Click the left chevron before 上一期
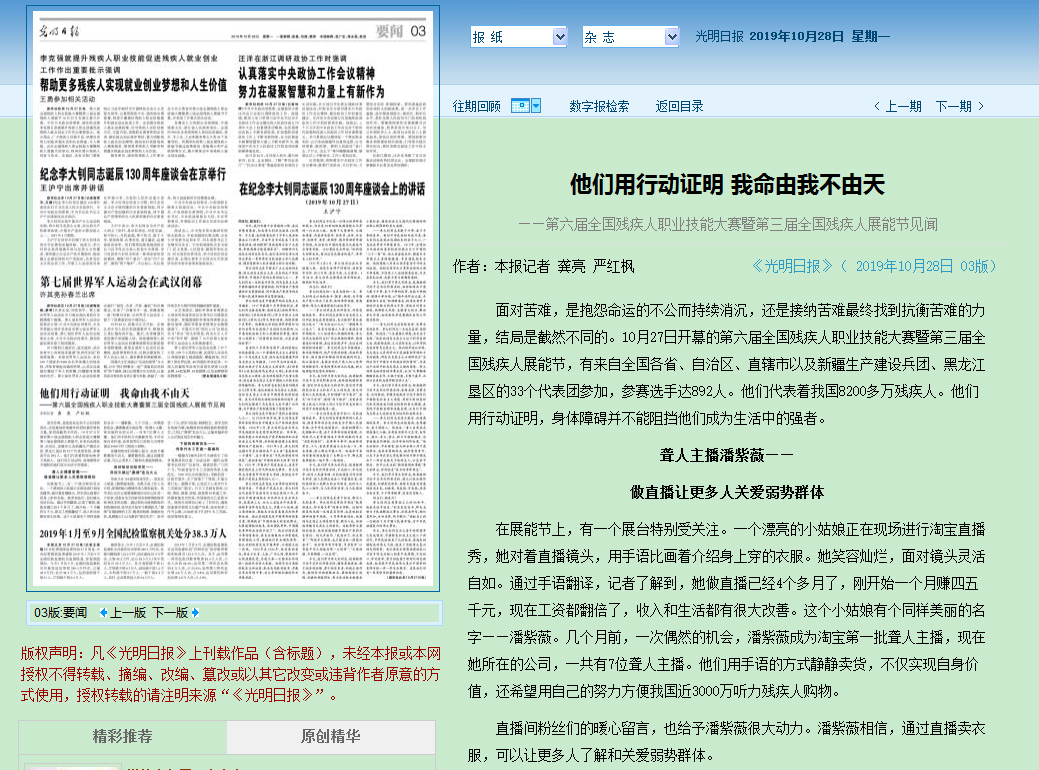Screen dimensions: 1039x770 point(877,106)
